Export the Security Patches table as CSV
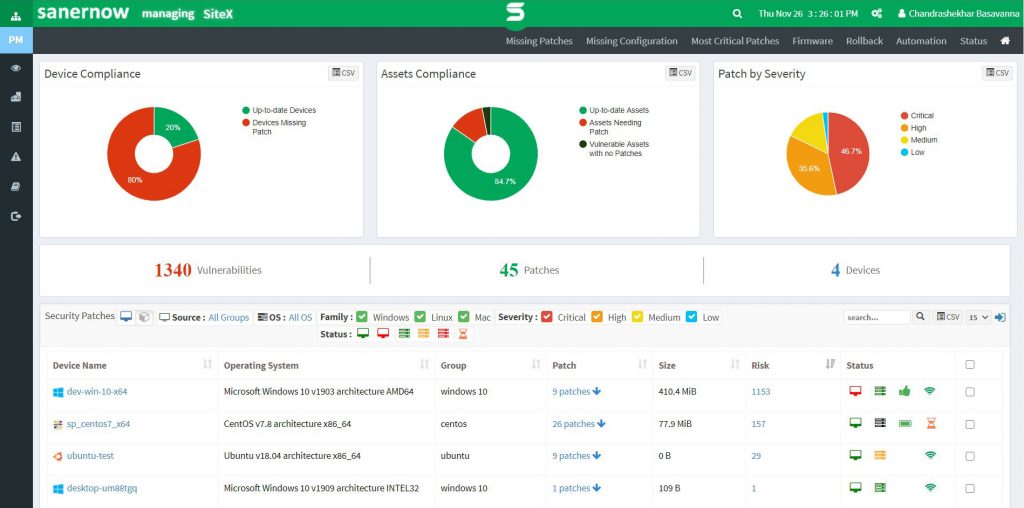 pyautogui.click(x=948, y=317)
